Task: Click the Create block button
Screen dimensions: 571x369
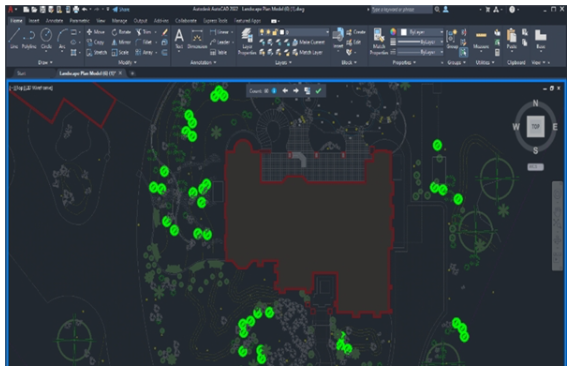Action: pyautogui.click(x=356, y=32)
